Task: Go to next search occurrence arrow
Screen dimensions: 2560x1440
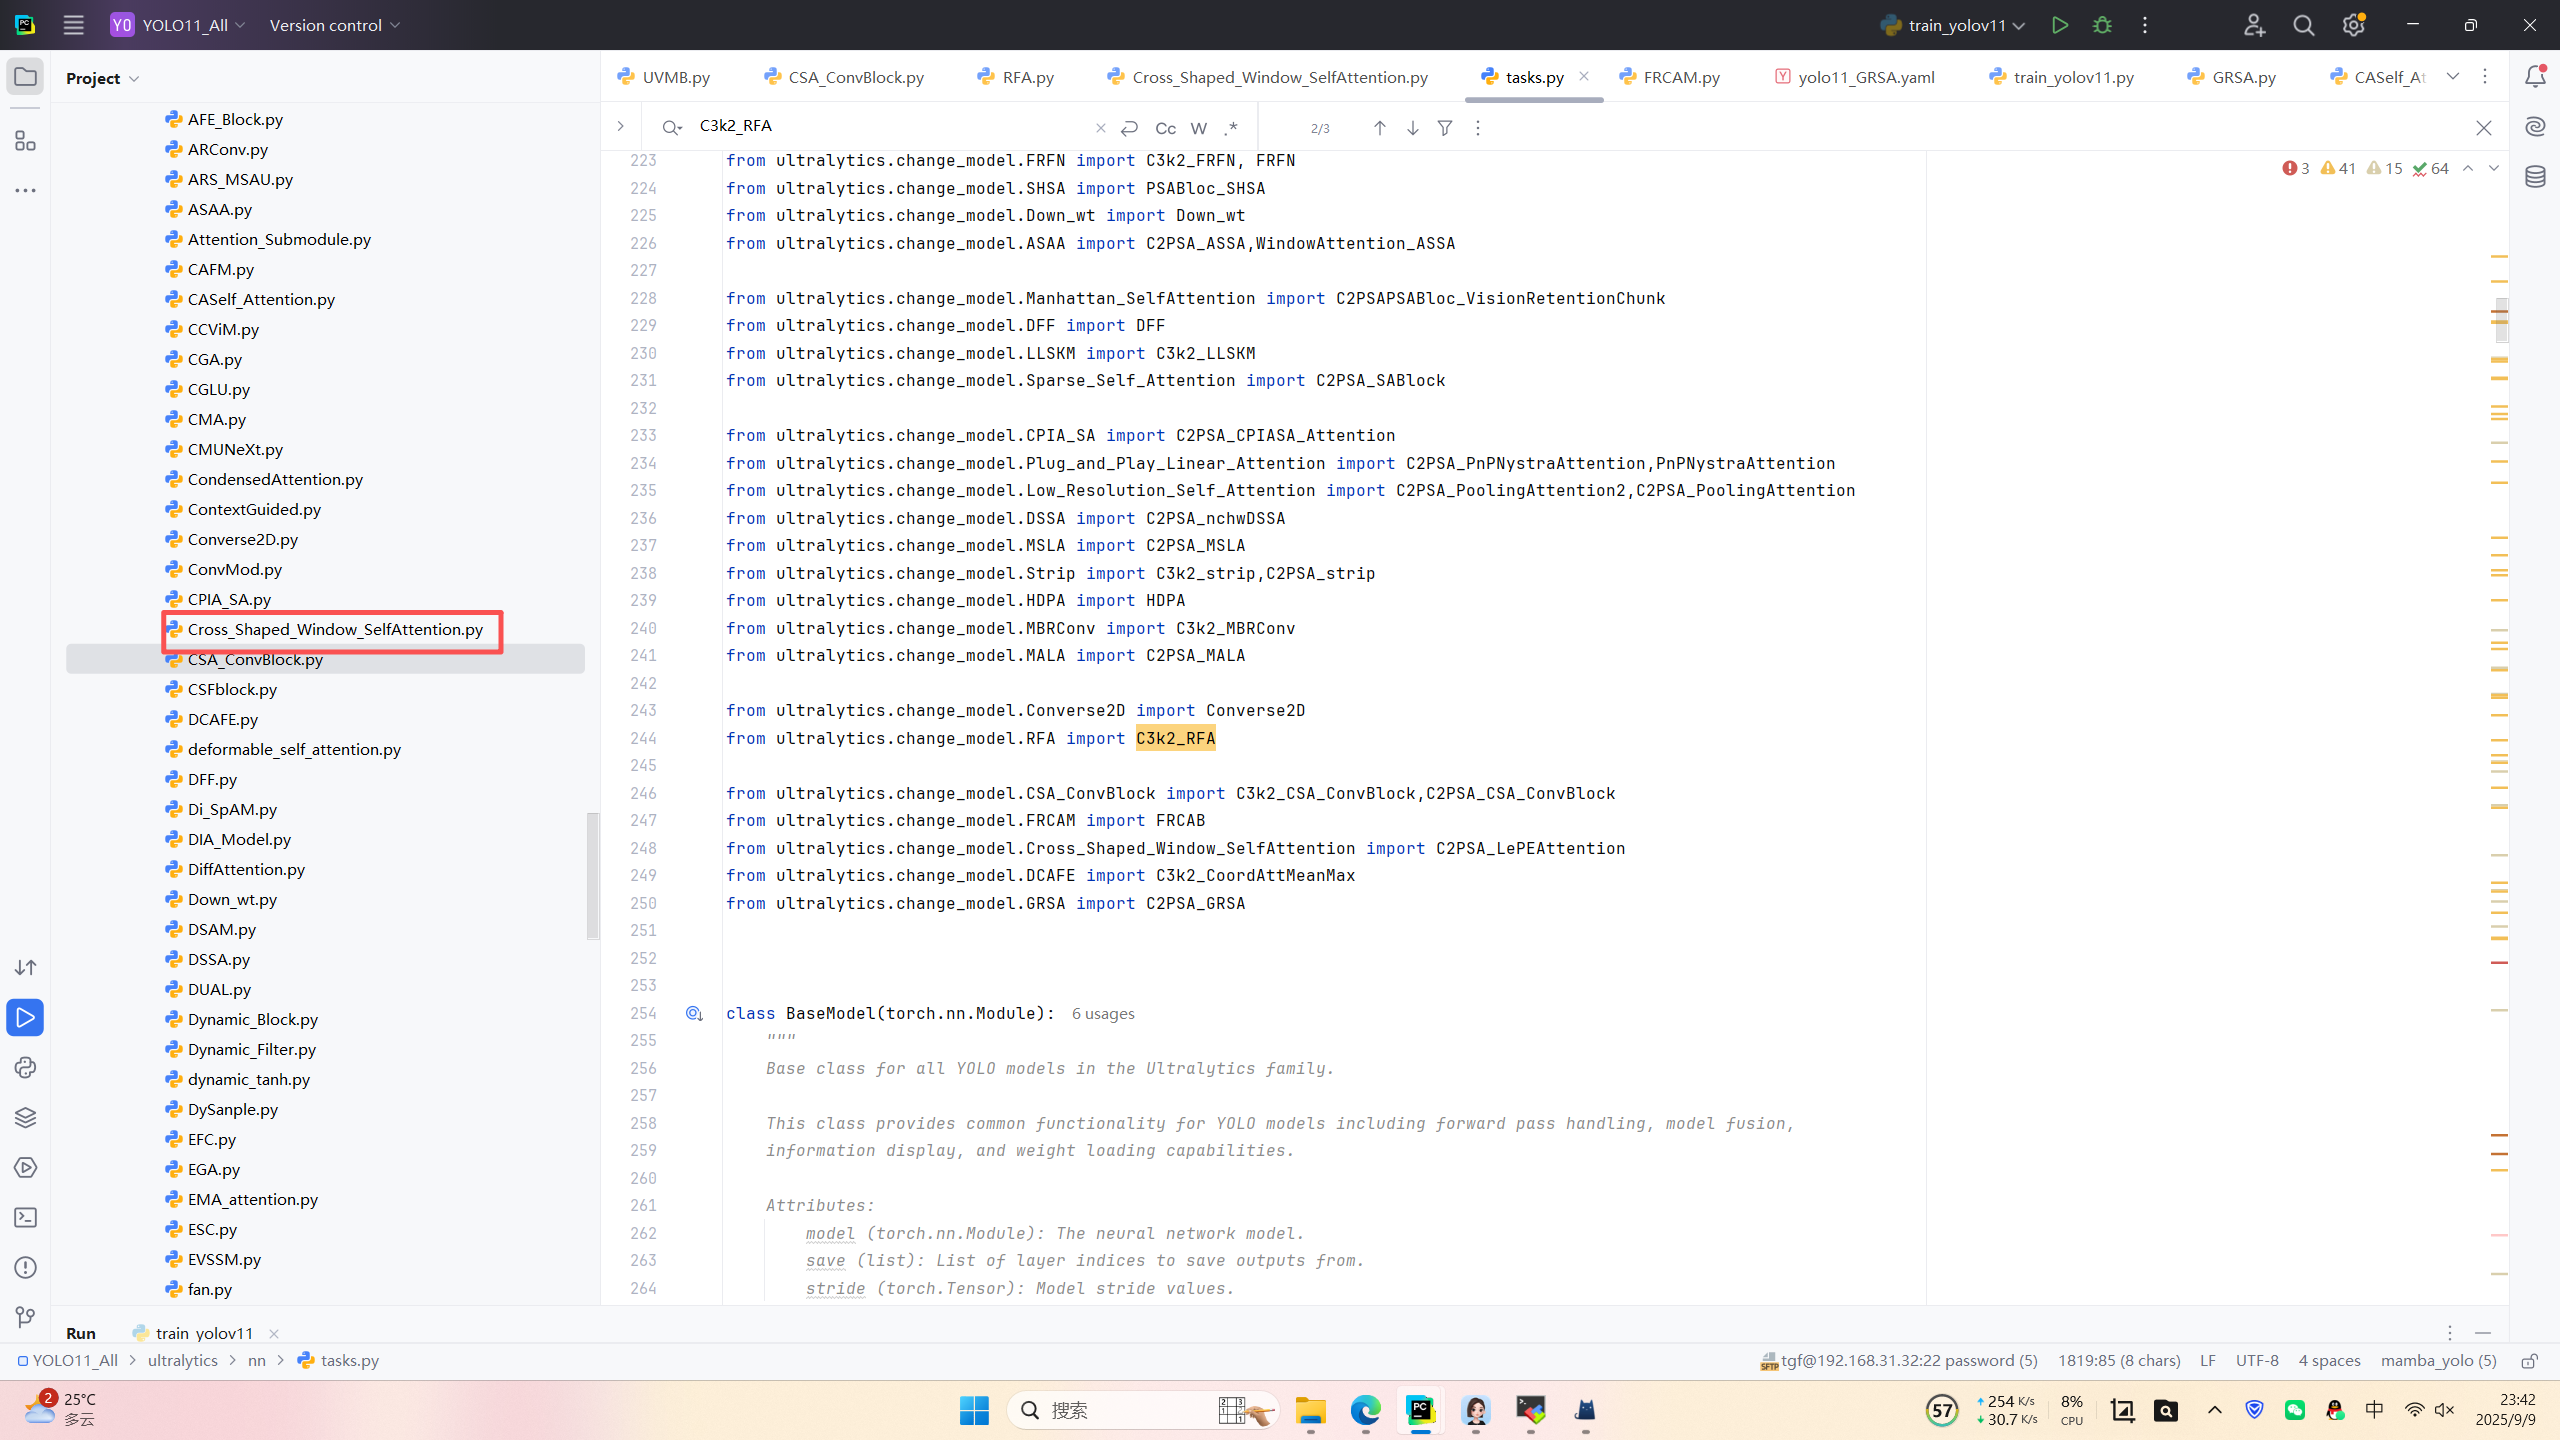Action: point(1412,128)
